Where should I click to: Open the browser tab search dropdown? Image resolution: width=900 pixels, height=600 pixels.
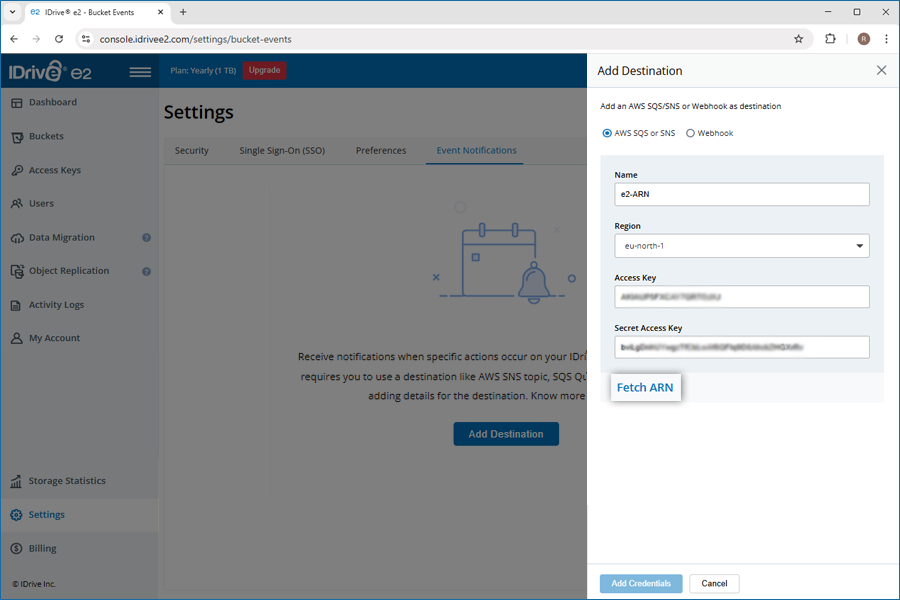[11, 12]
